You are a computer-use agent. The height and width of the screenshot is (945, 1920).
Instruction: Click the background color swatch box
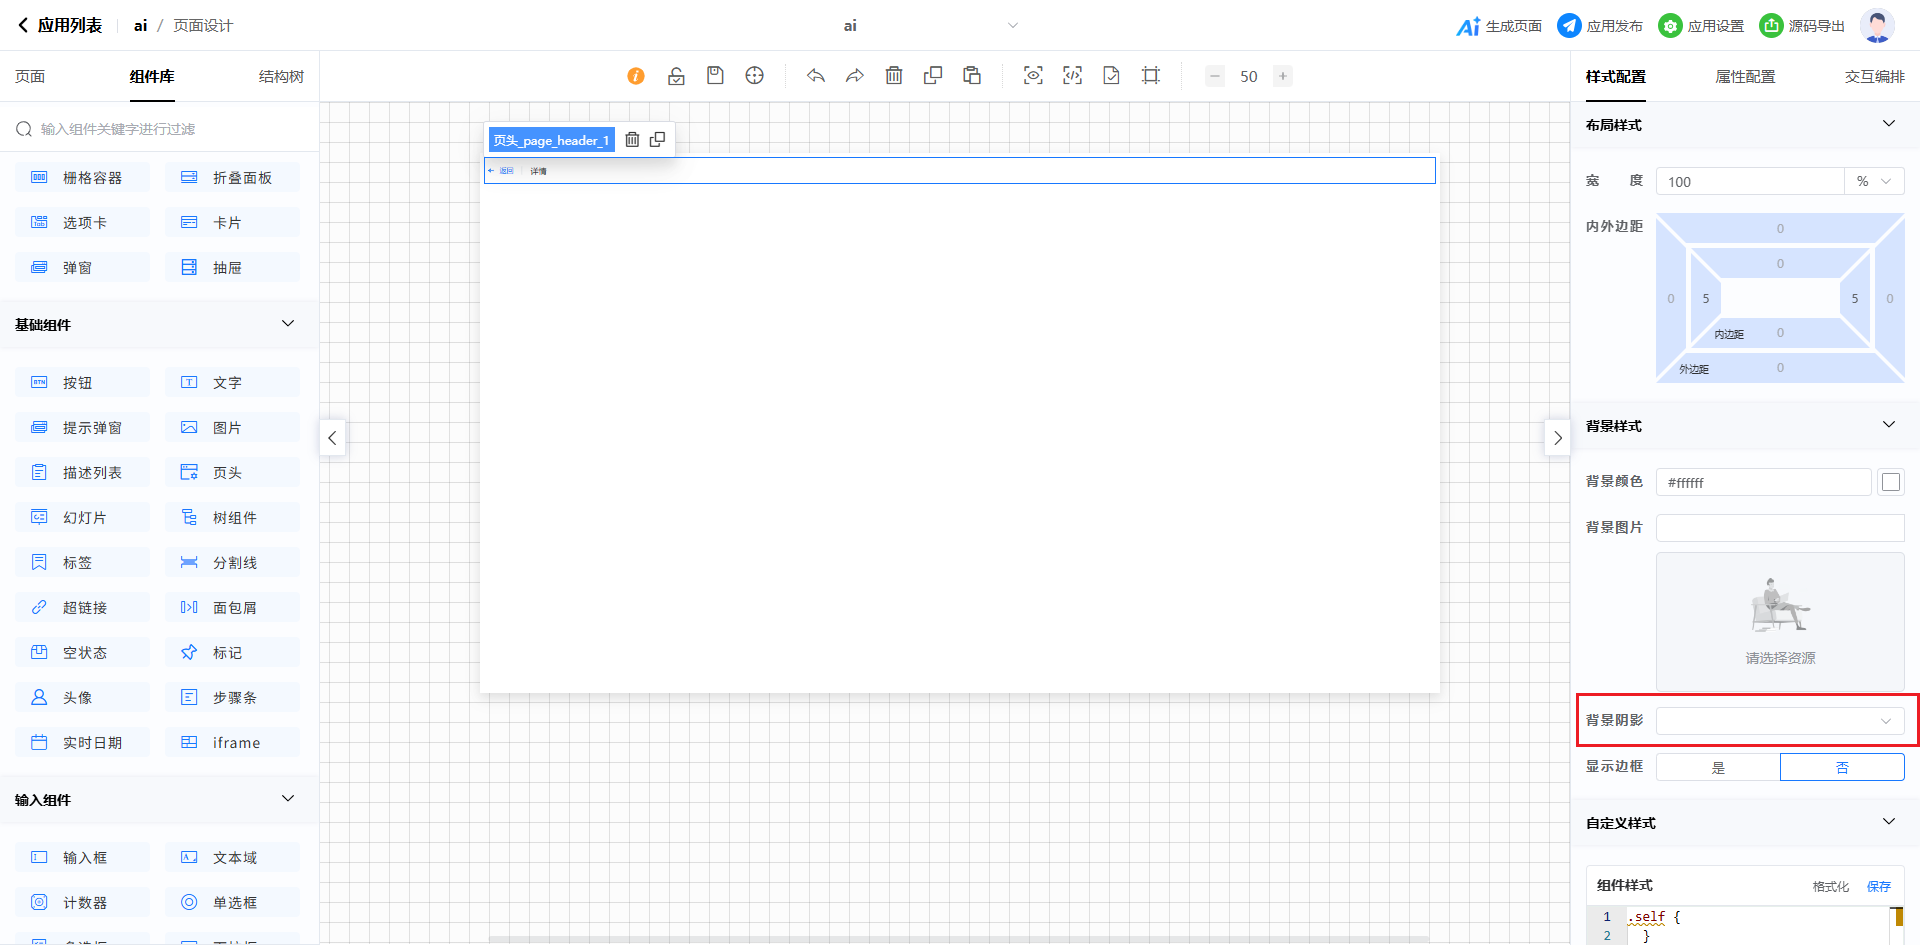point(1890,482)
